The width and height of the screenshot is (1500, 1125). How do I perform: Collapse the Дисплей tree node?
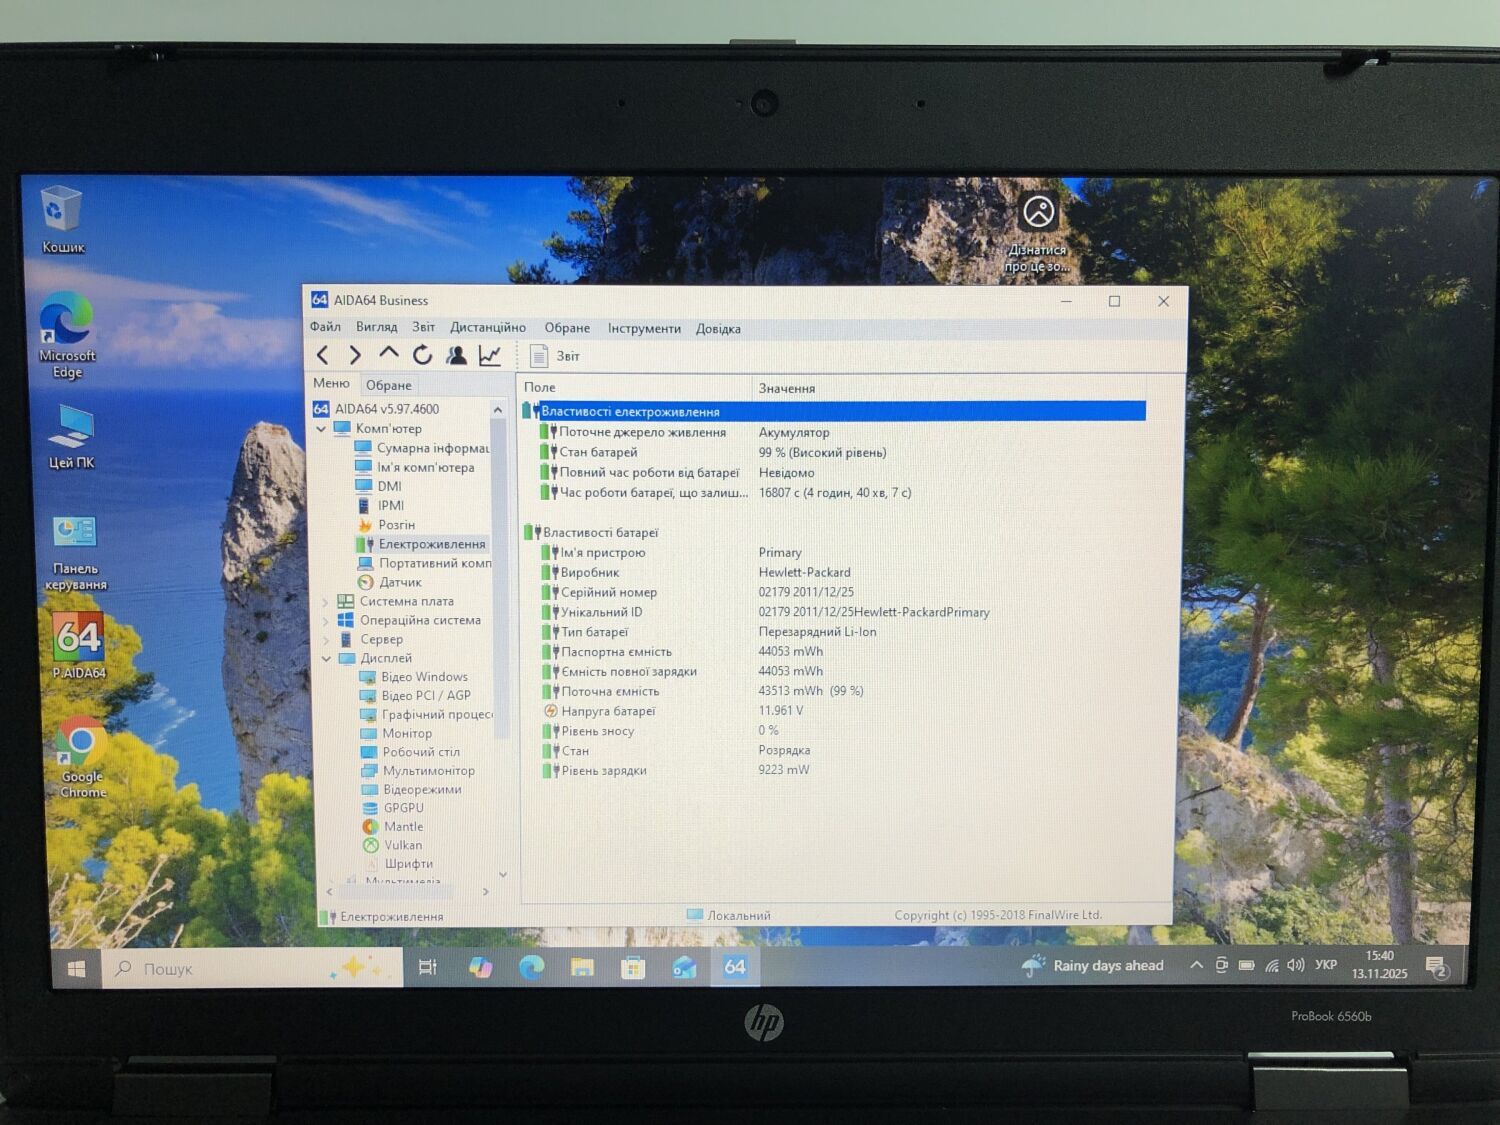[326, 658]
